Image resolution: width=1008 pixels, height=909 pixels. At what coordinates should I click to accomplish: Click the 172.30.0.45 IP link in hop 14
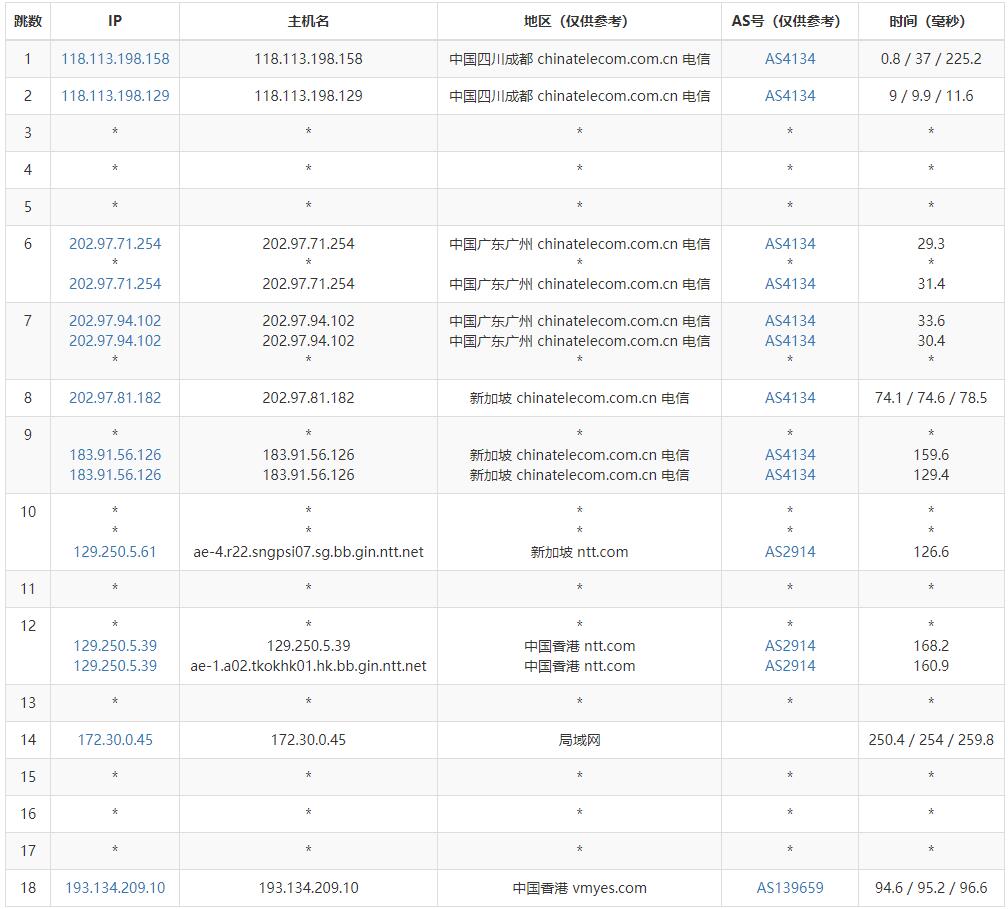[115, 740]
